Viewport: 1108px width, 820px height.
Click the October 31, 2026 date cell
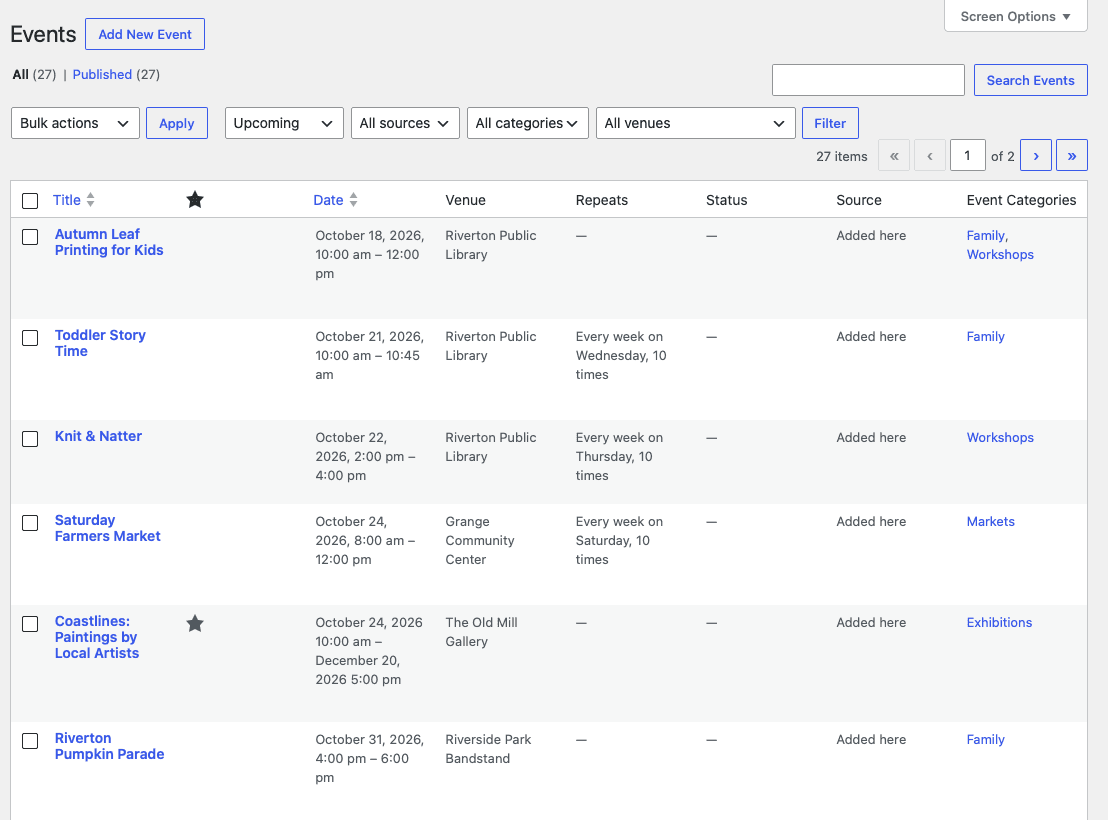370,758
